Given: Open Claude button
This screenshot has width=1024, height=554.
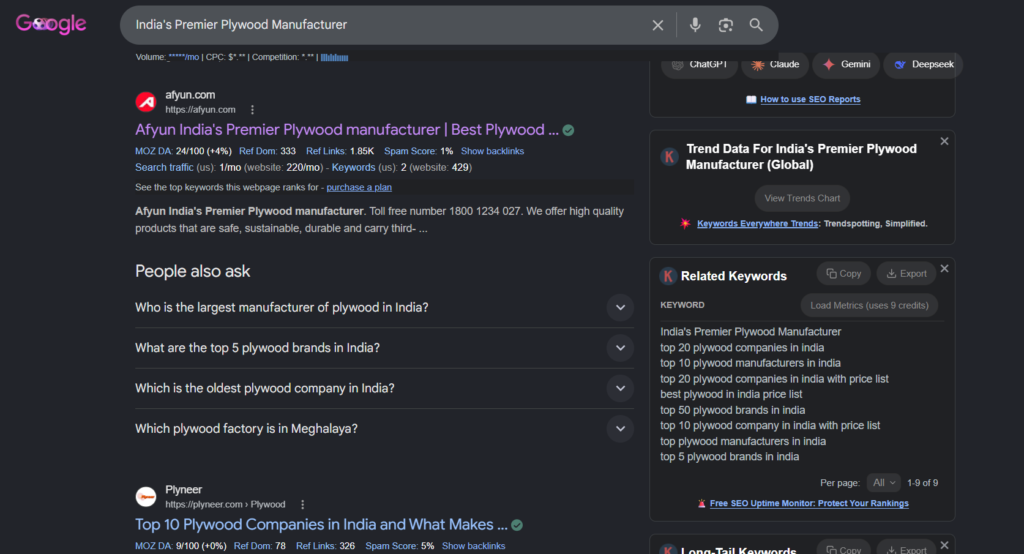Looking at the screenshot, I should coord(775,64).
